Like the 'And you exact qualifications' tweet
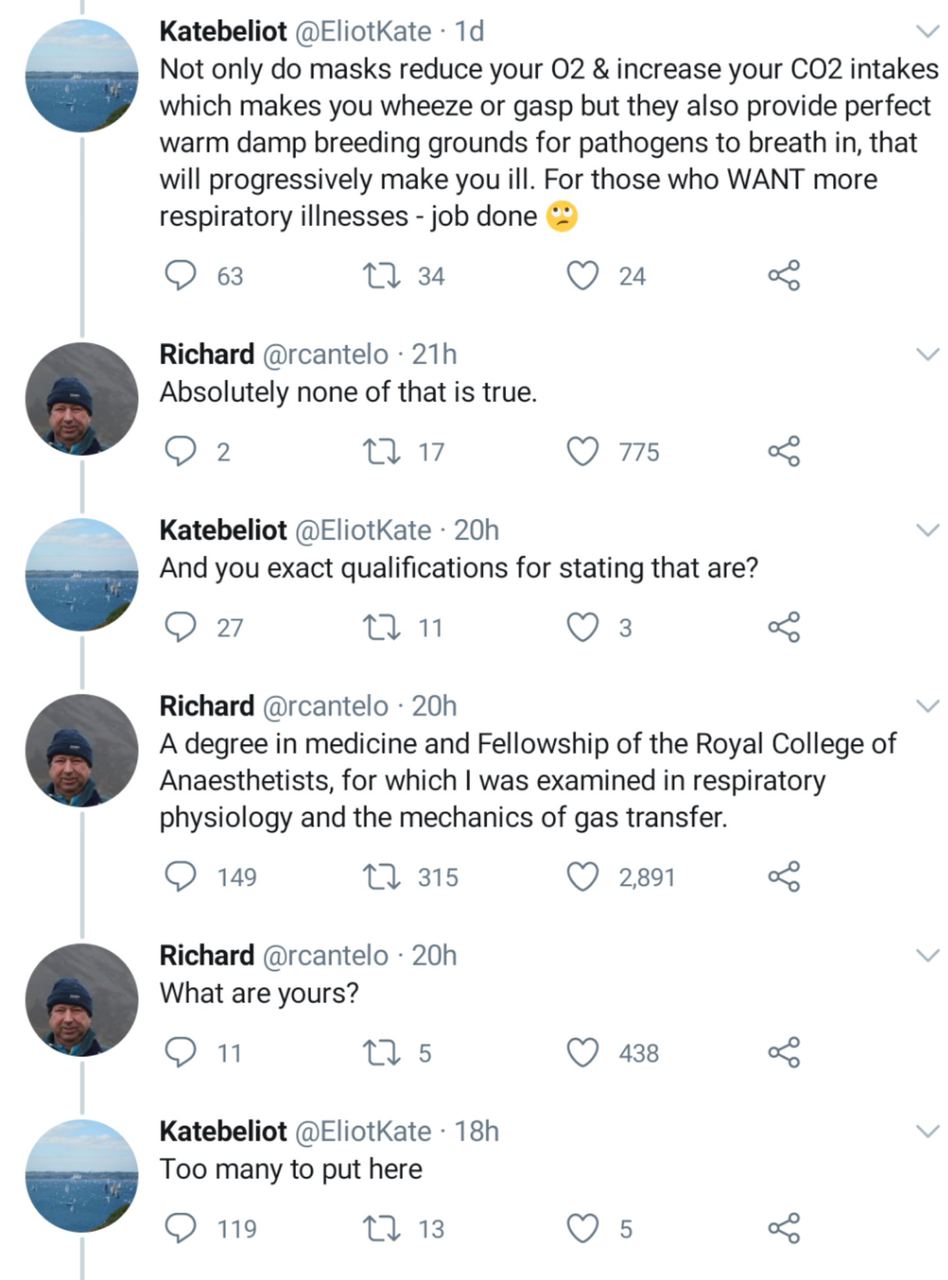This screenshot has height=1280, width=948. tap(583, 628)
